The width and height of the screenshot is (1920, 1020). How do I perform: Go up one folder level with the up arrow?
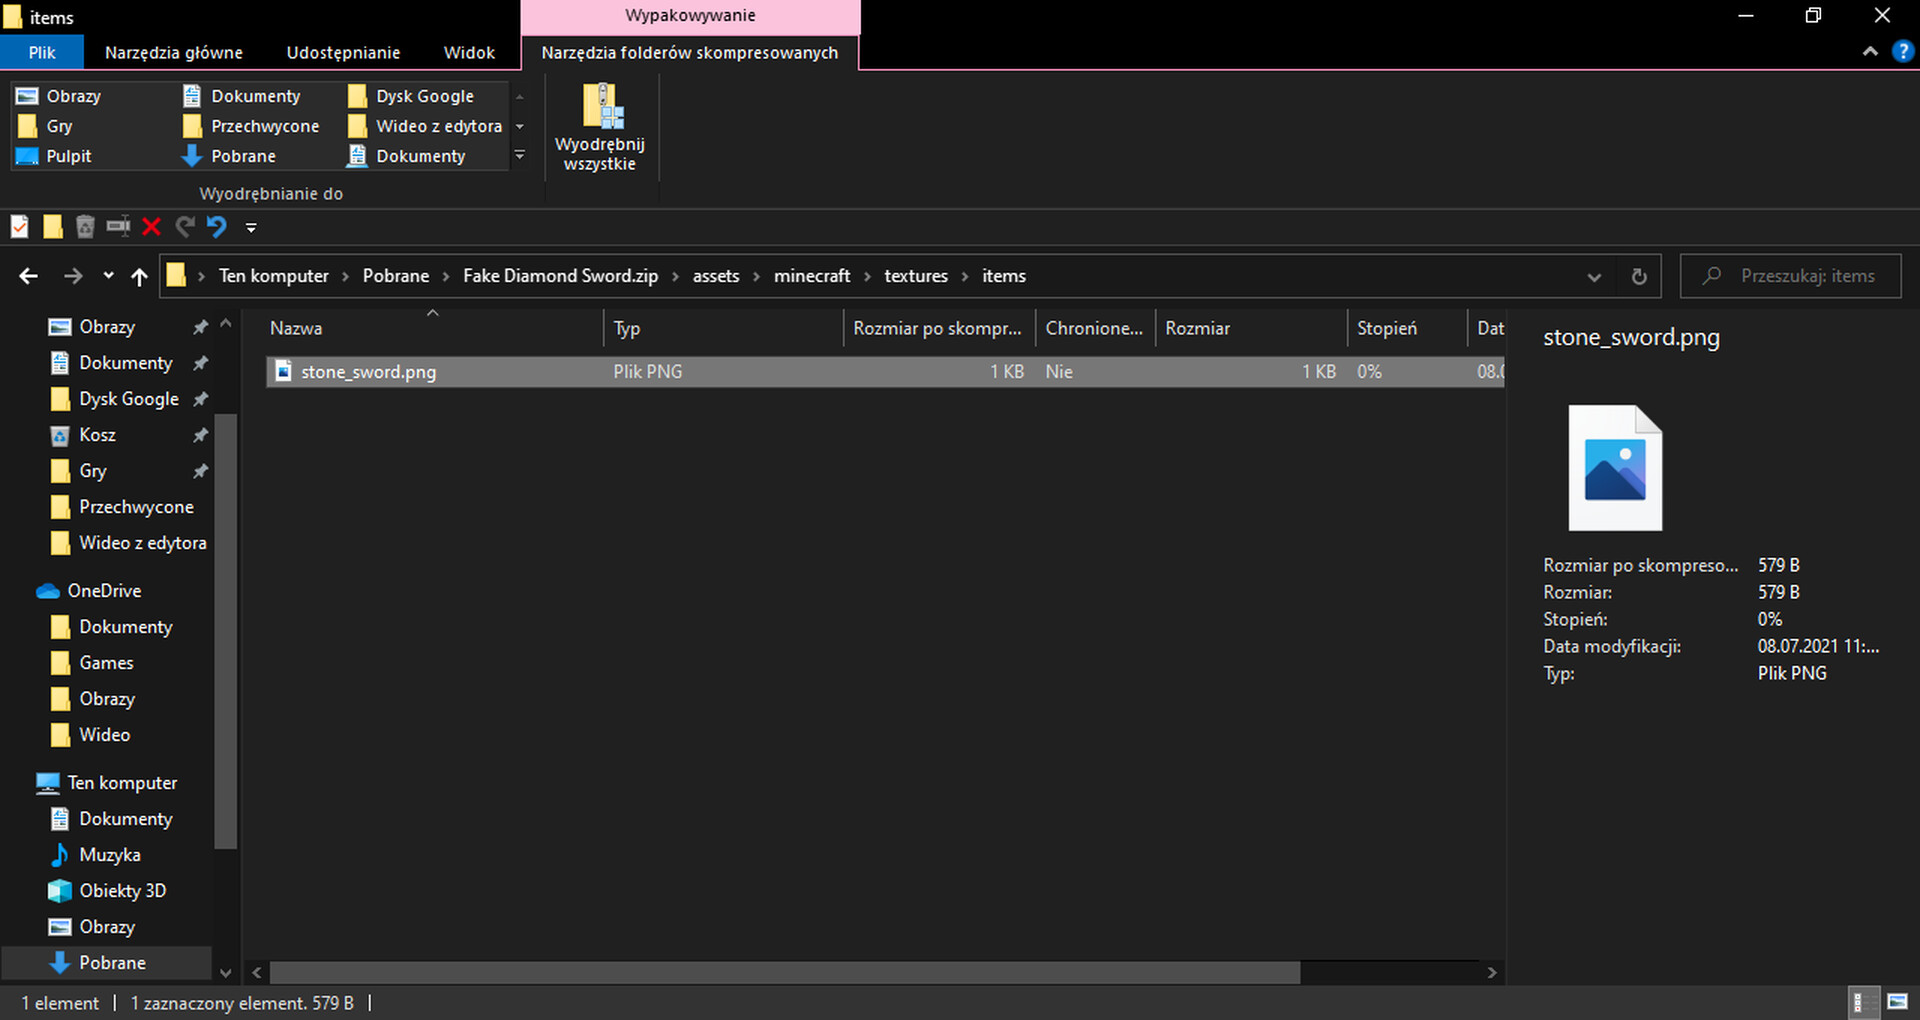coord(139,277)
